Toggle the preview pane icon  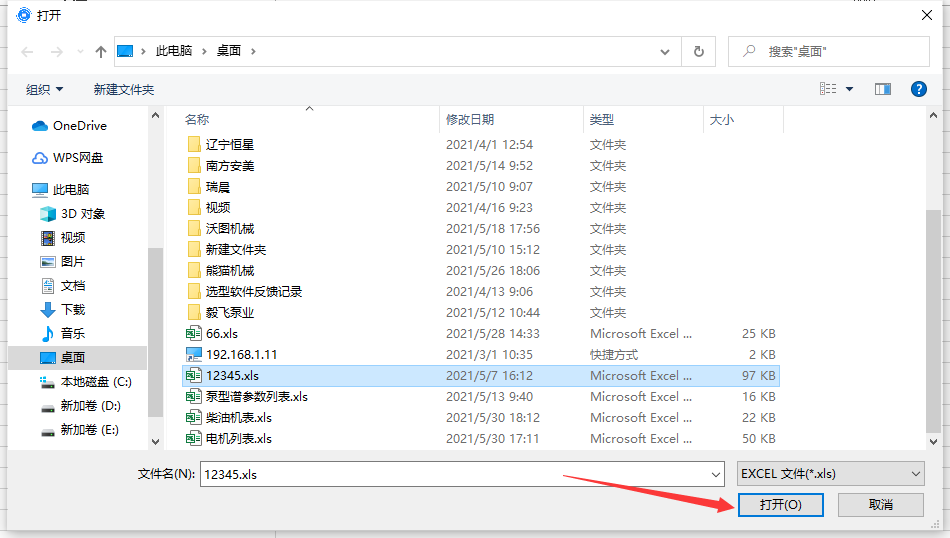[x=883, y=89]
